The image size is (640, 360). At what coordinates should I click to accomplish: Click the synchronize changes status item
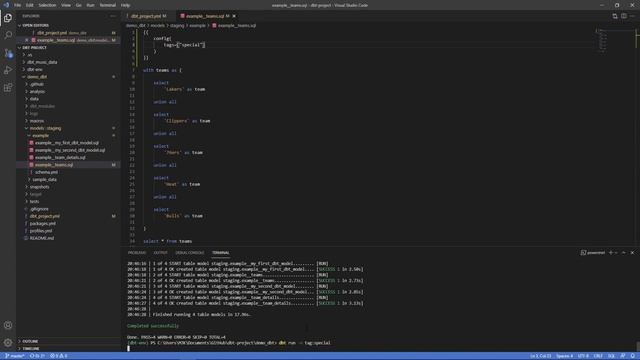click(37, 356)
